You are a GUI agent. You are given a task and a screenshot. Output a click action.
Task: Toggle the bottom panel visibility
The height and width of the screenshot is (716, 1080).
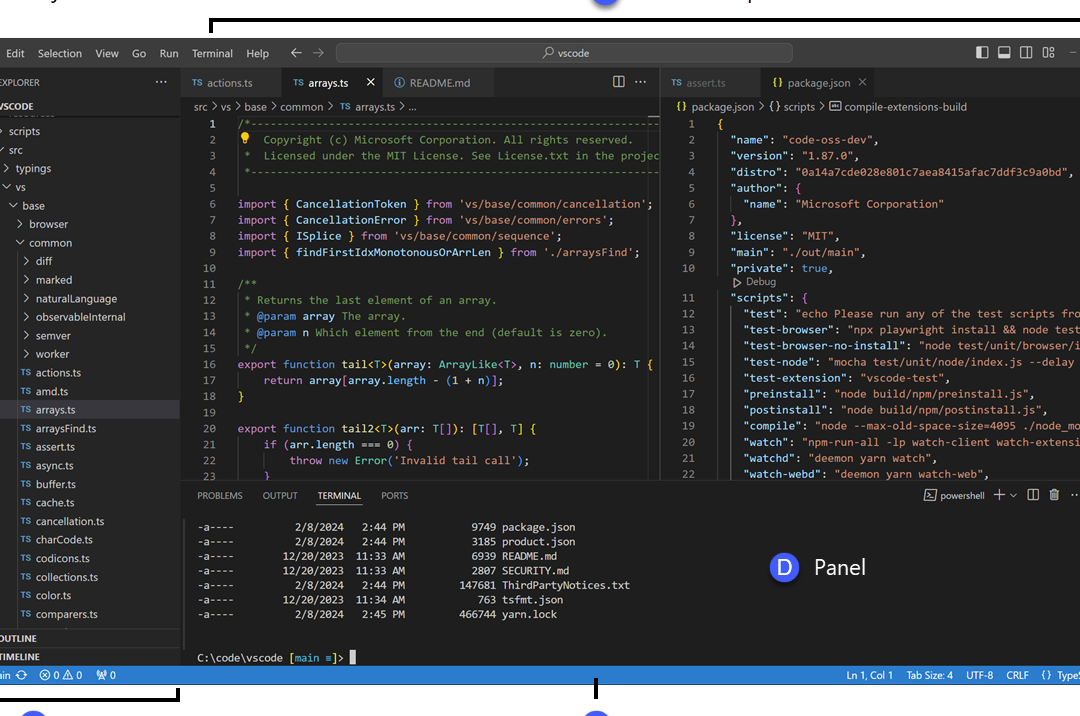point(1004,53)
